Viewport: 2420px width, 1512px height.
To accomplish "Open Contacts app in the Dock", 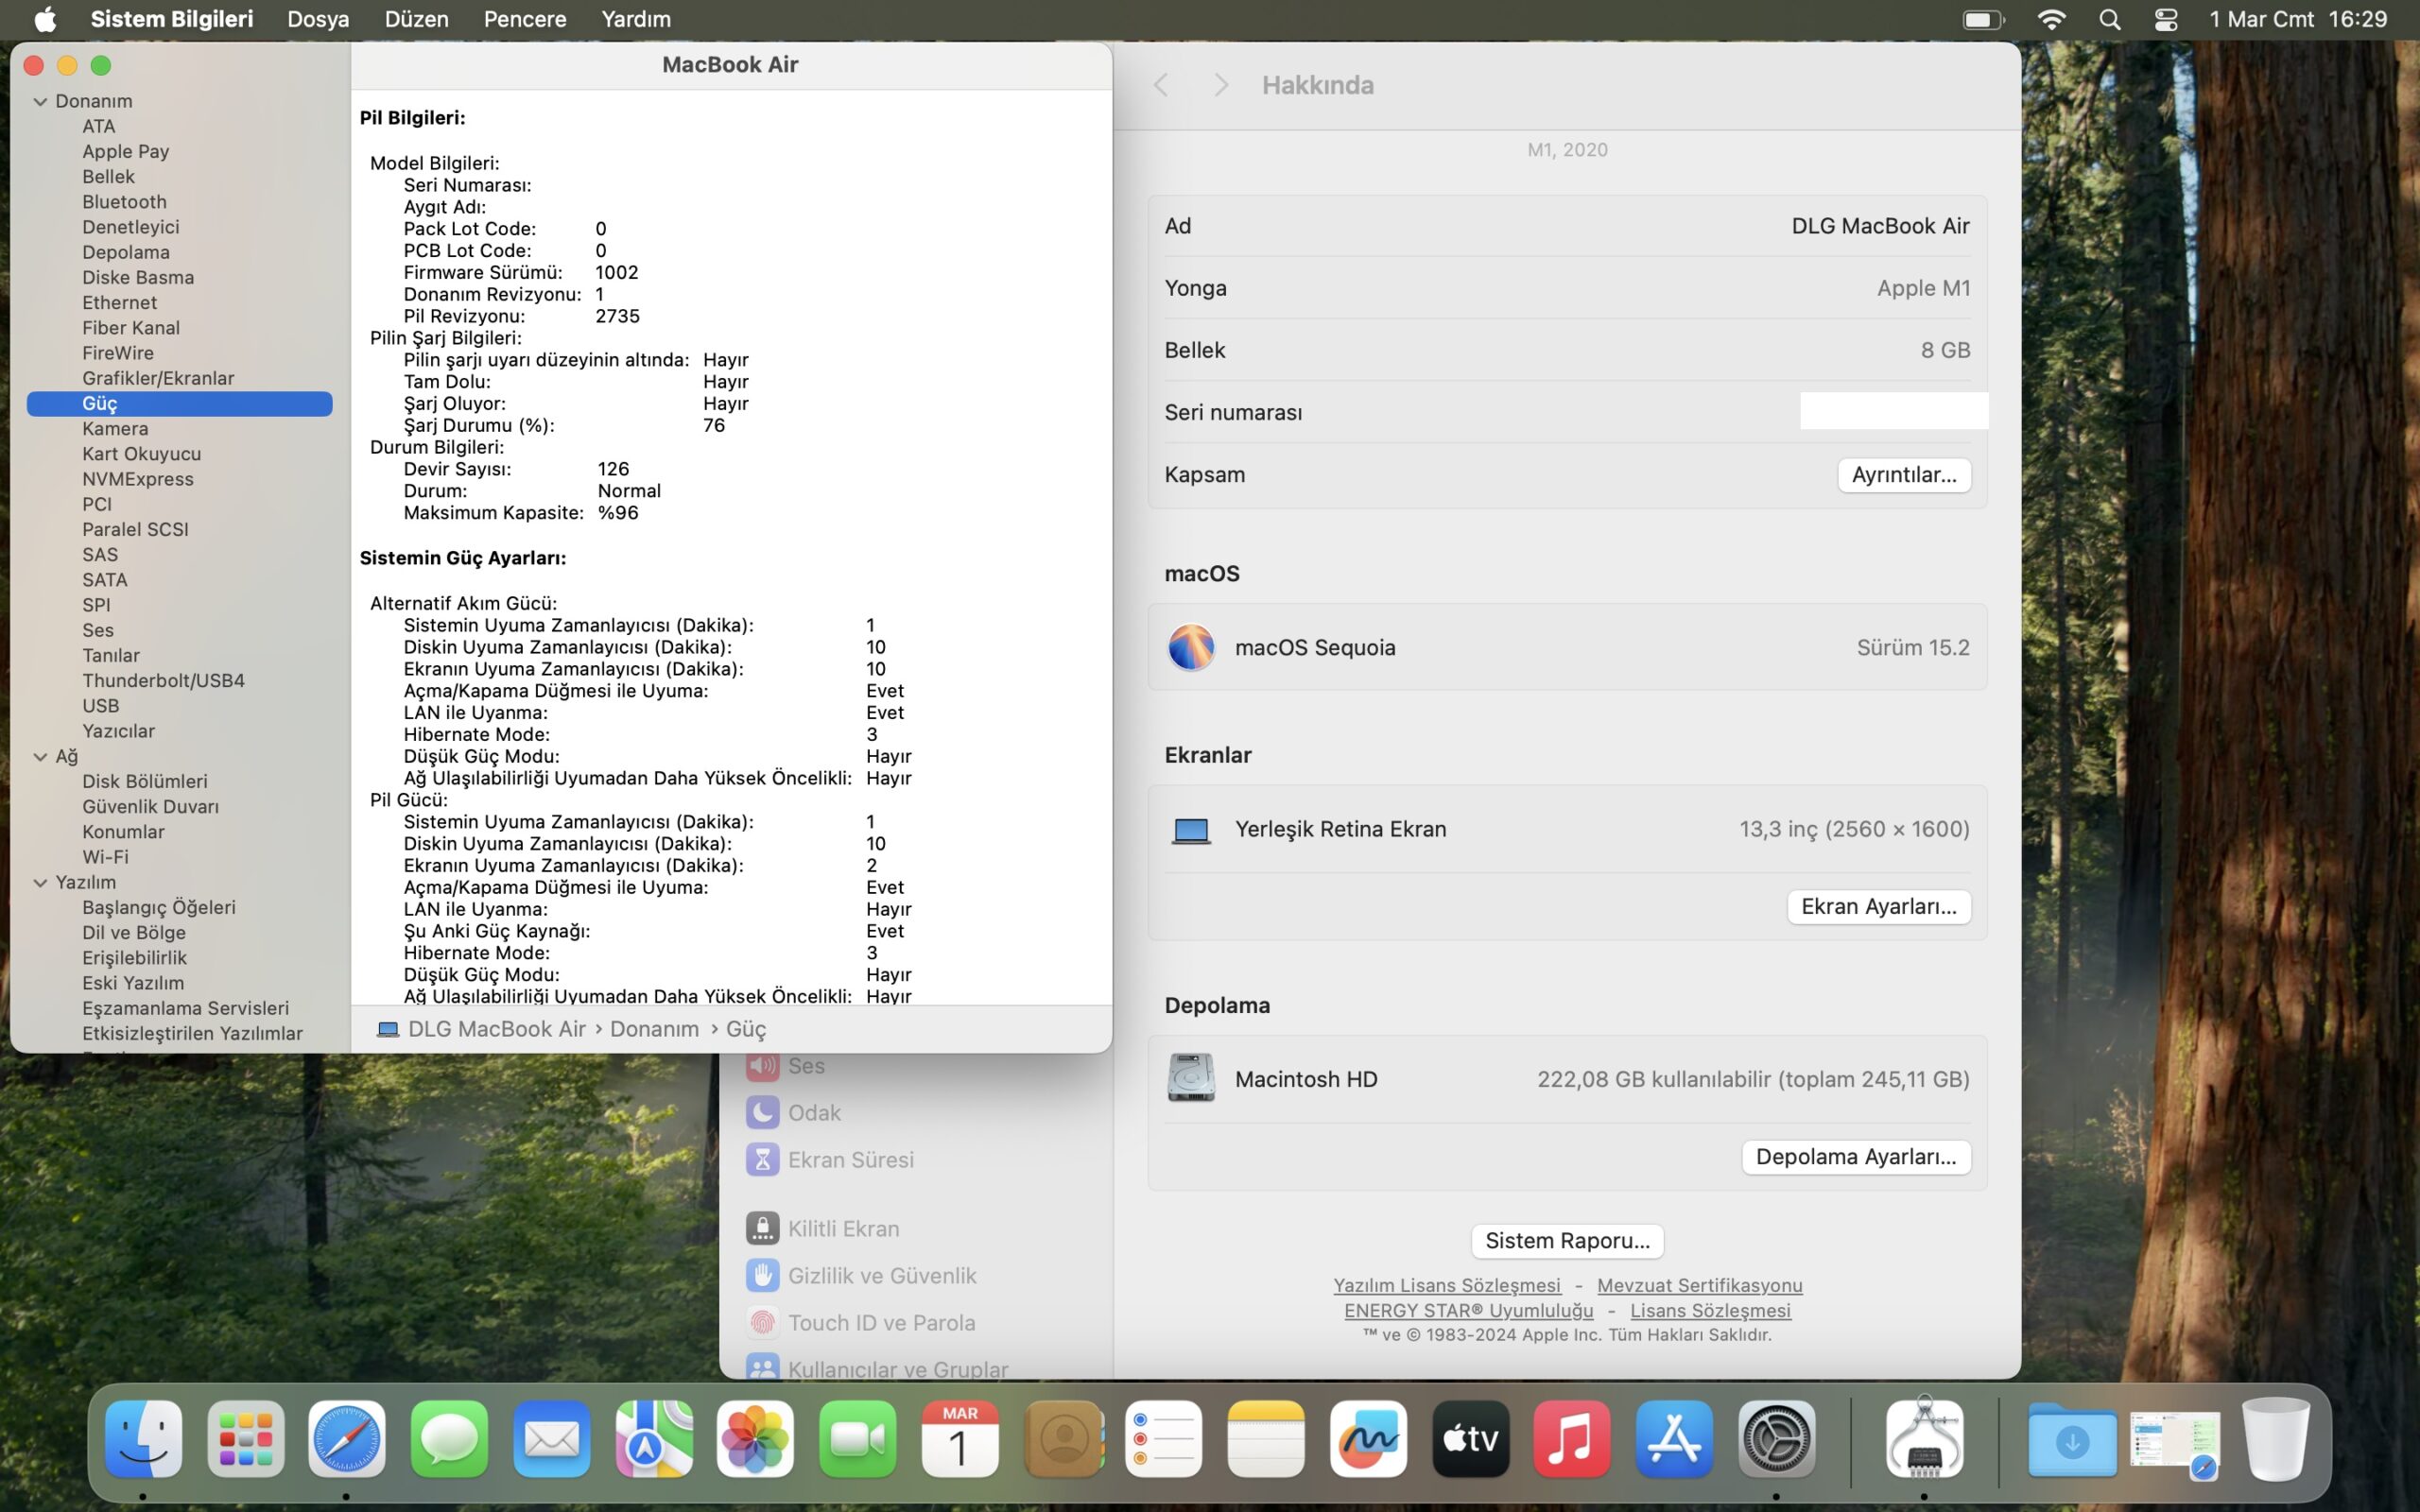I will pos(1064,1439).
